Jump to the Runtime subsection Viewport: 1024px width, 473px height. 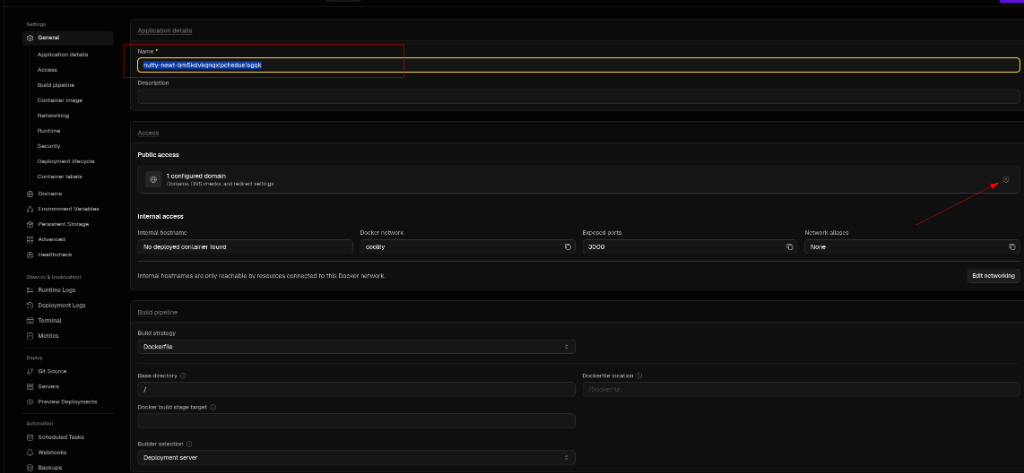(x=49, y=131)
